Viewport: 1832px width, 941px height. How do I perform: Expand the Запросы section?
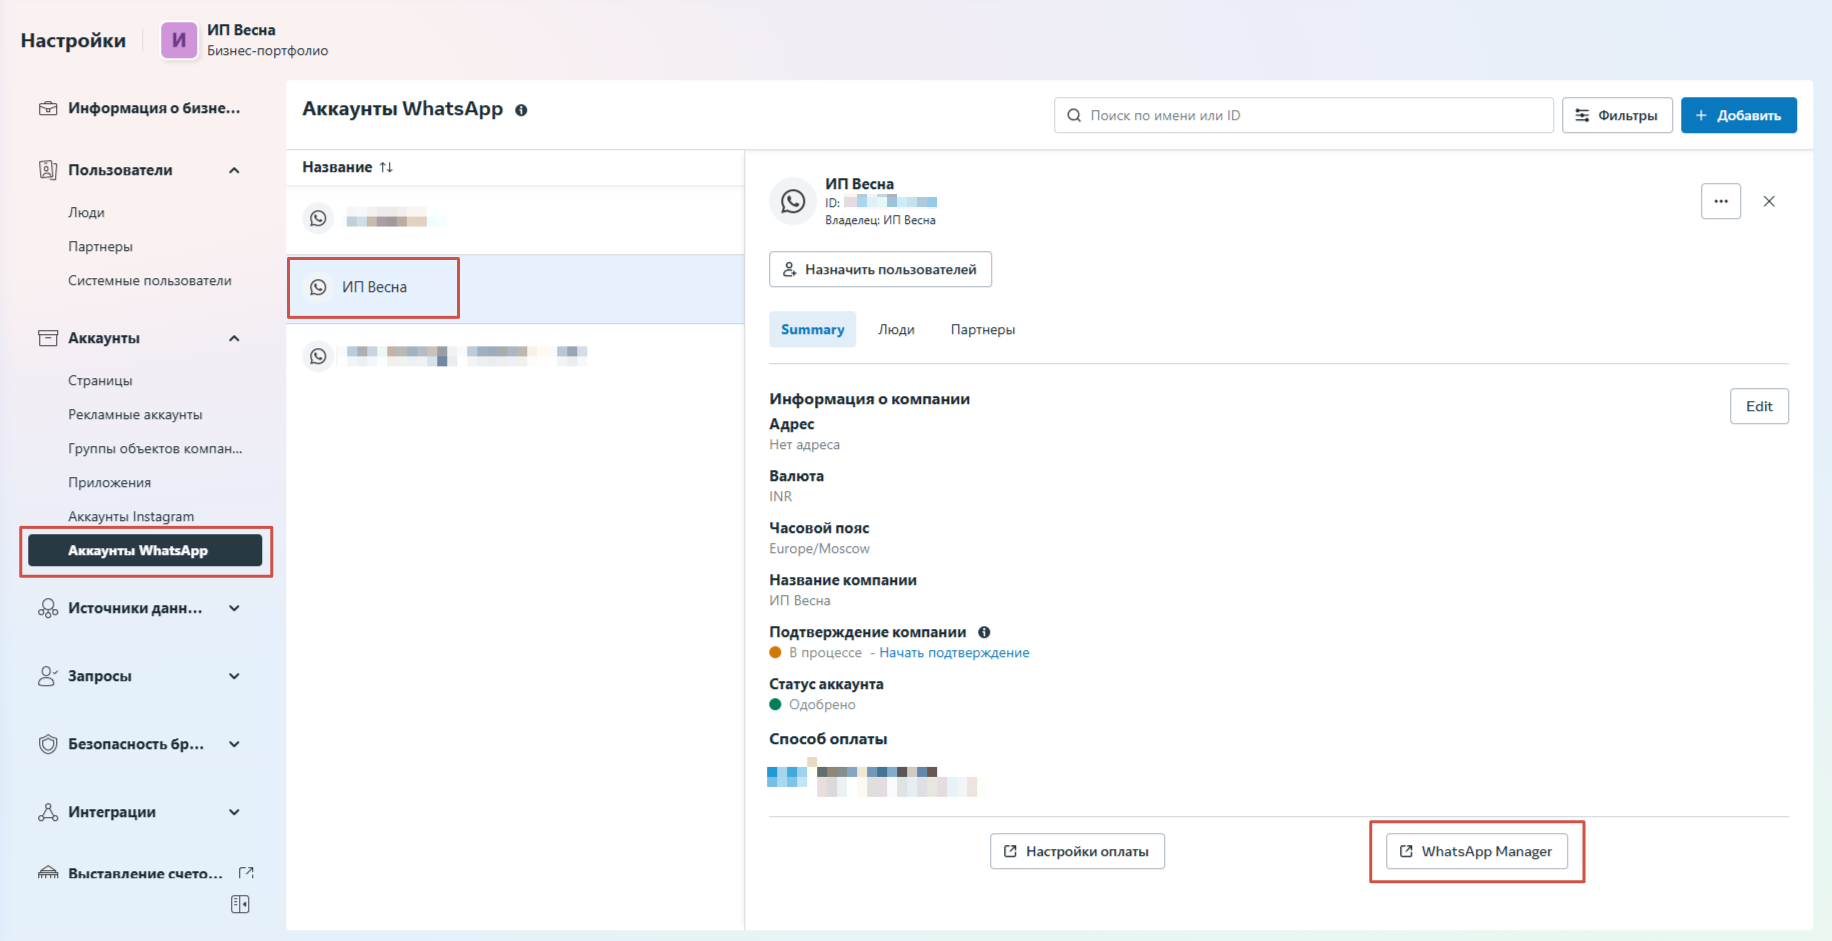point(234,676)
